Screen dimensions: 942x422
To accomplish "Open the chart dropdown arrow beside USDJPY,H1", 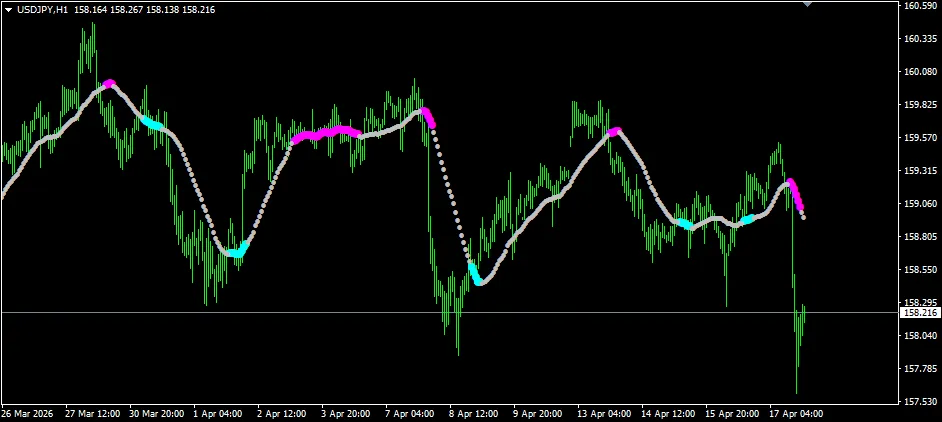I will 8,10.
